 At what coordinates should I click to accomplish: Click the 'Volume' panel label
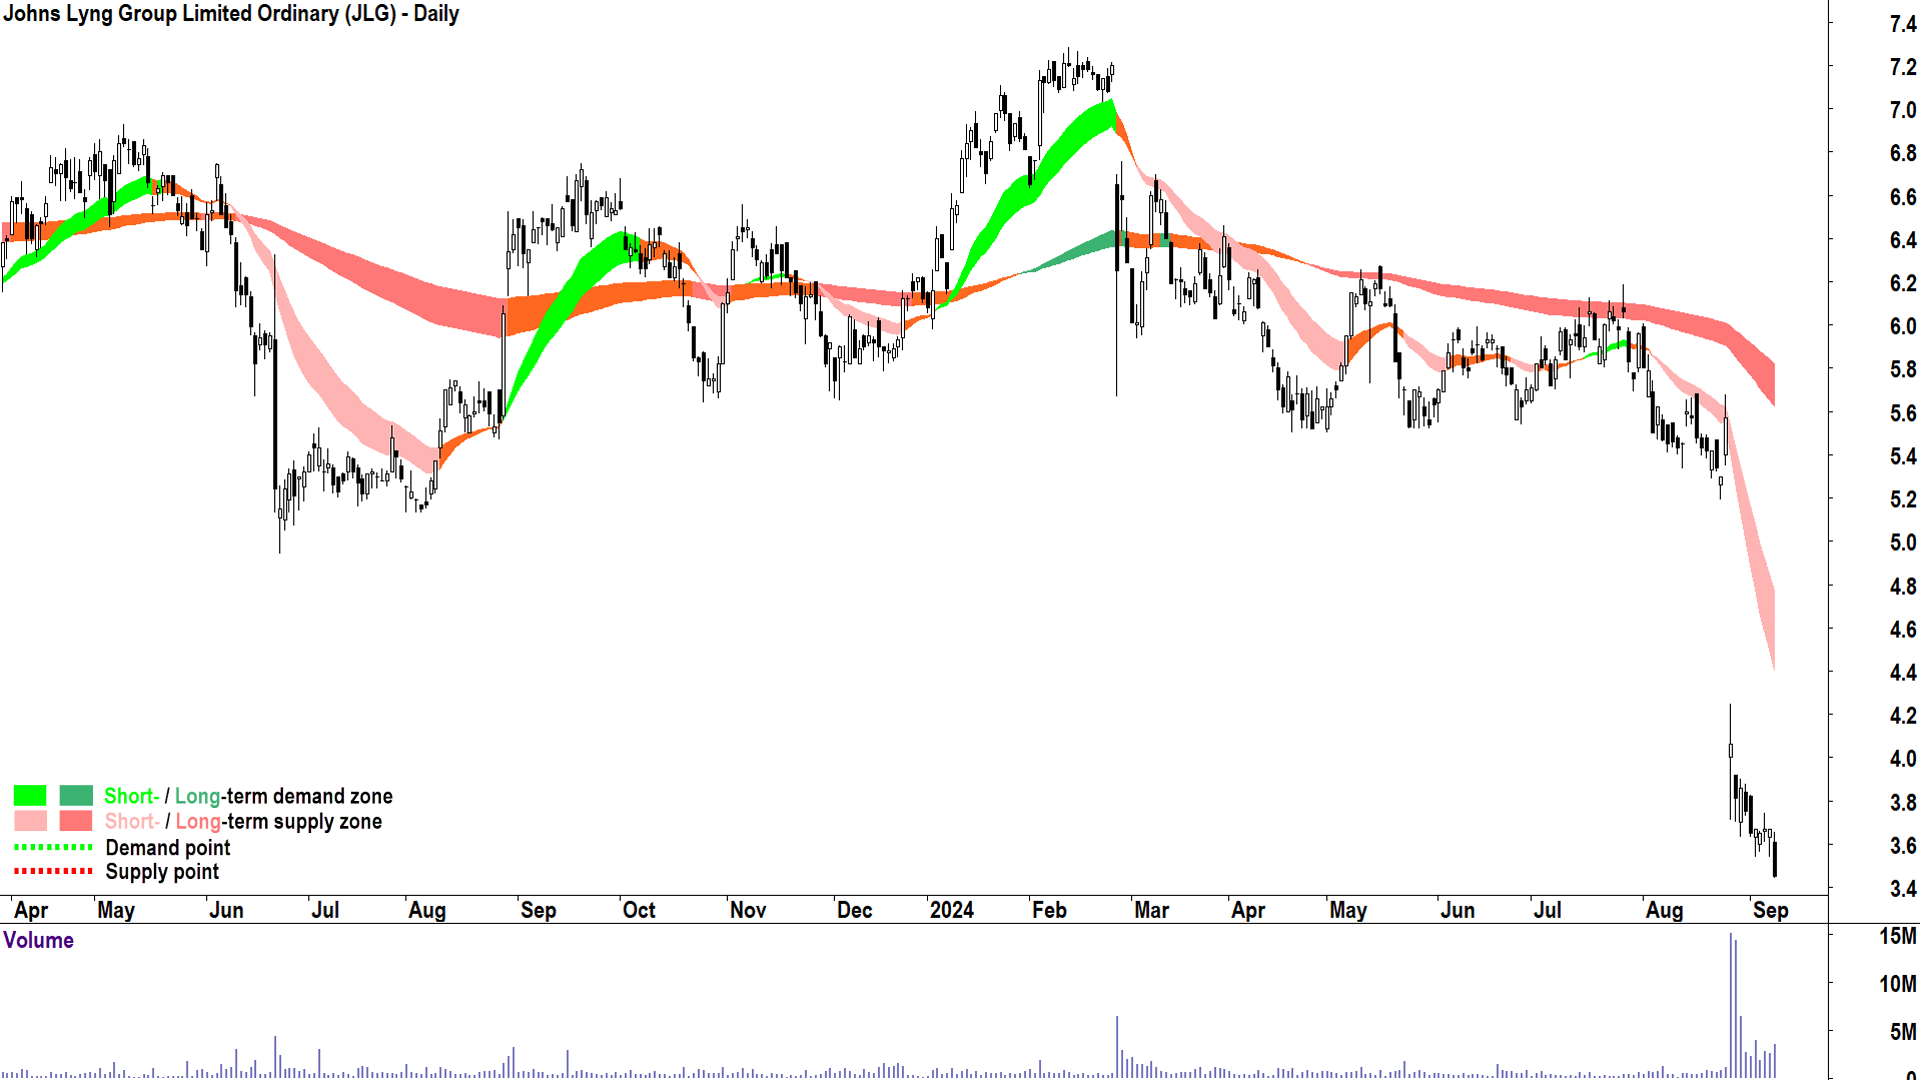(39, 940)
